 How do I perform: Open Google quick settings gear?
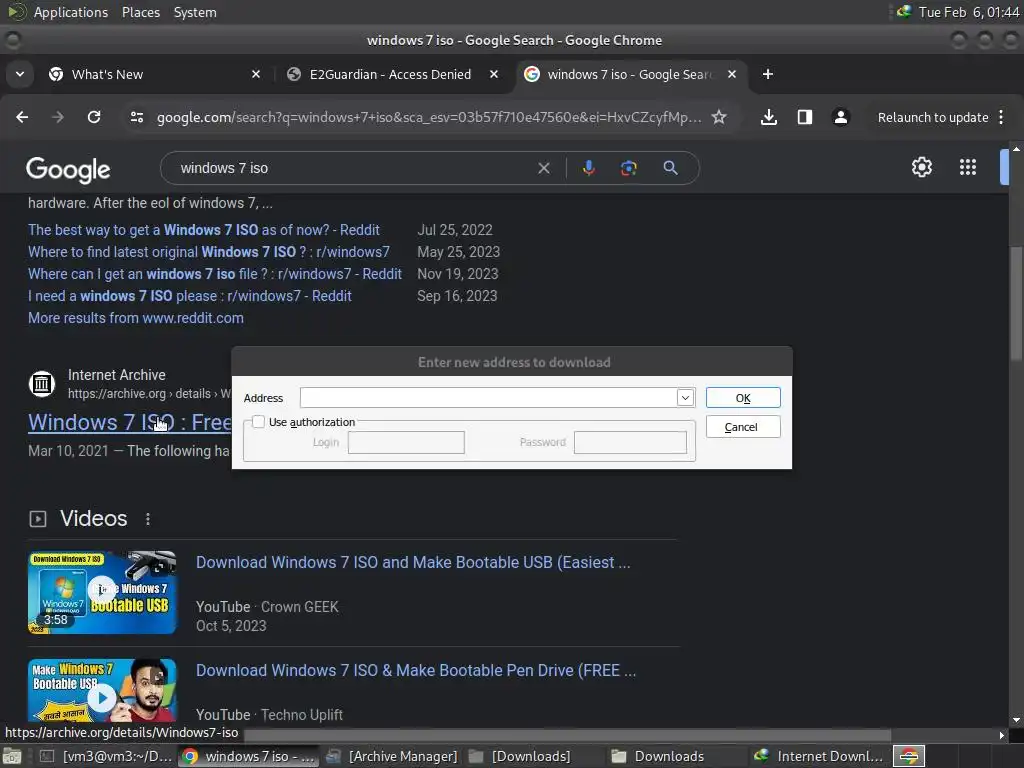921,167
